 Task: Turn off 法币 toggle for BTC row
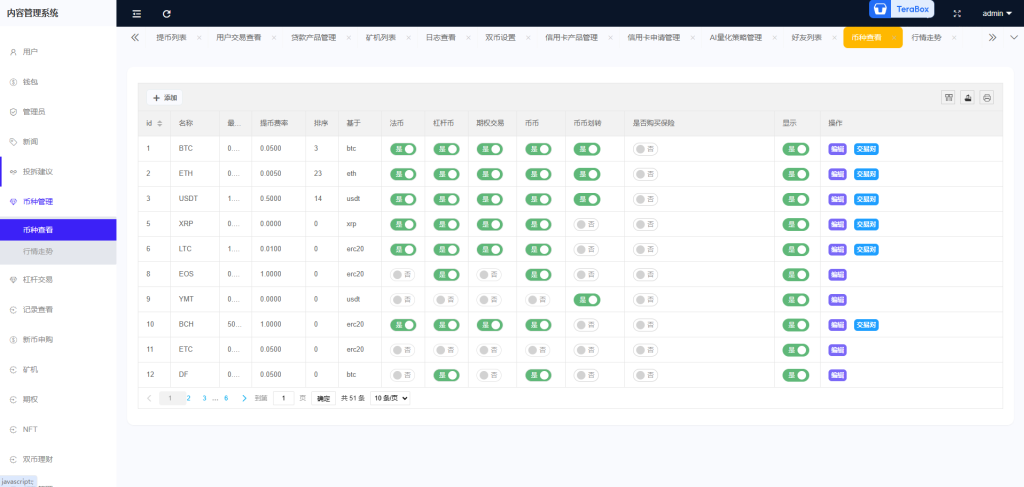click(403, 149)
